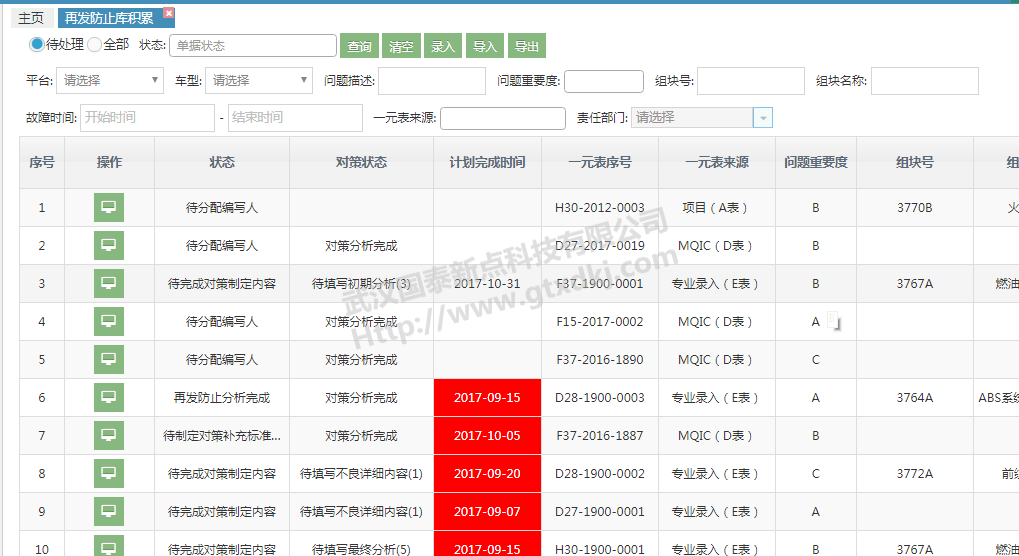1019x556 pixels.
Task: Click the 计划完成时间 column header
Action: [x=487, y=163]
